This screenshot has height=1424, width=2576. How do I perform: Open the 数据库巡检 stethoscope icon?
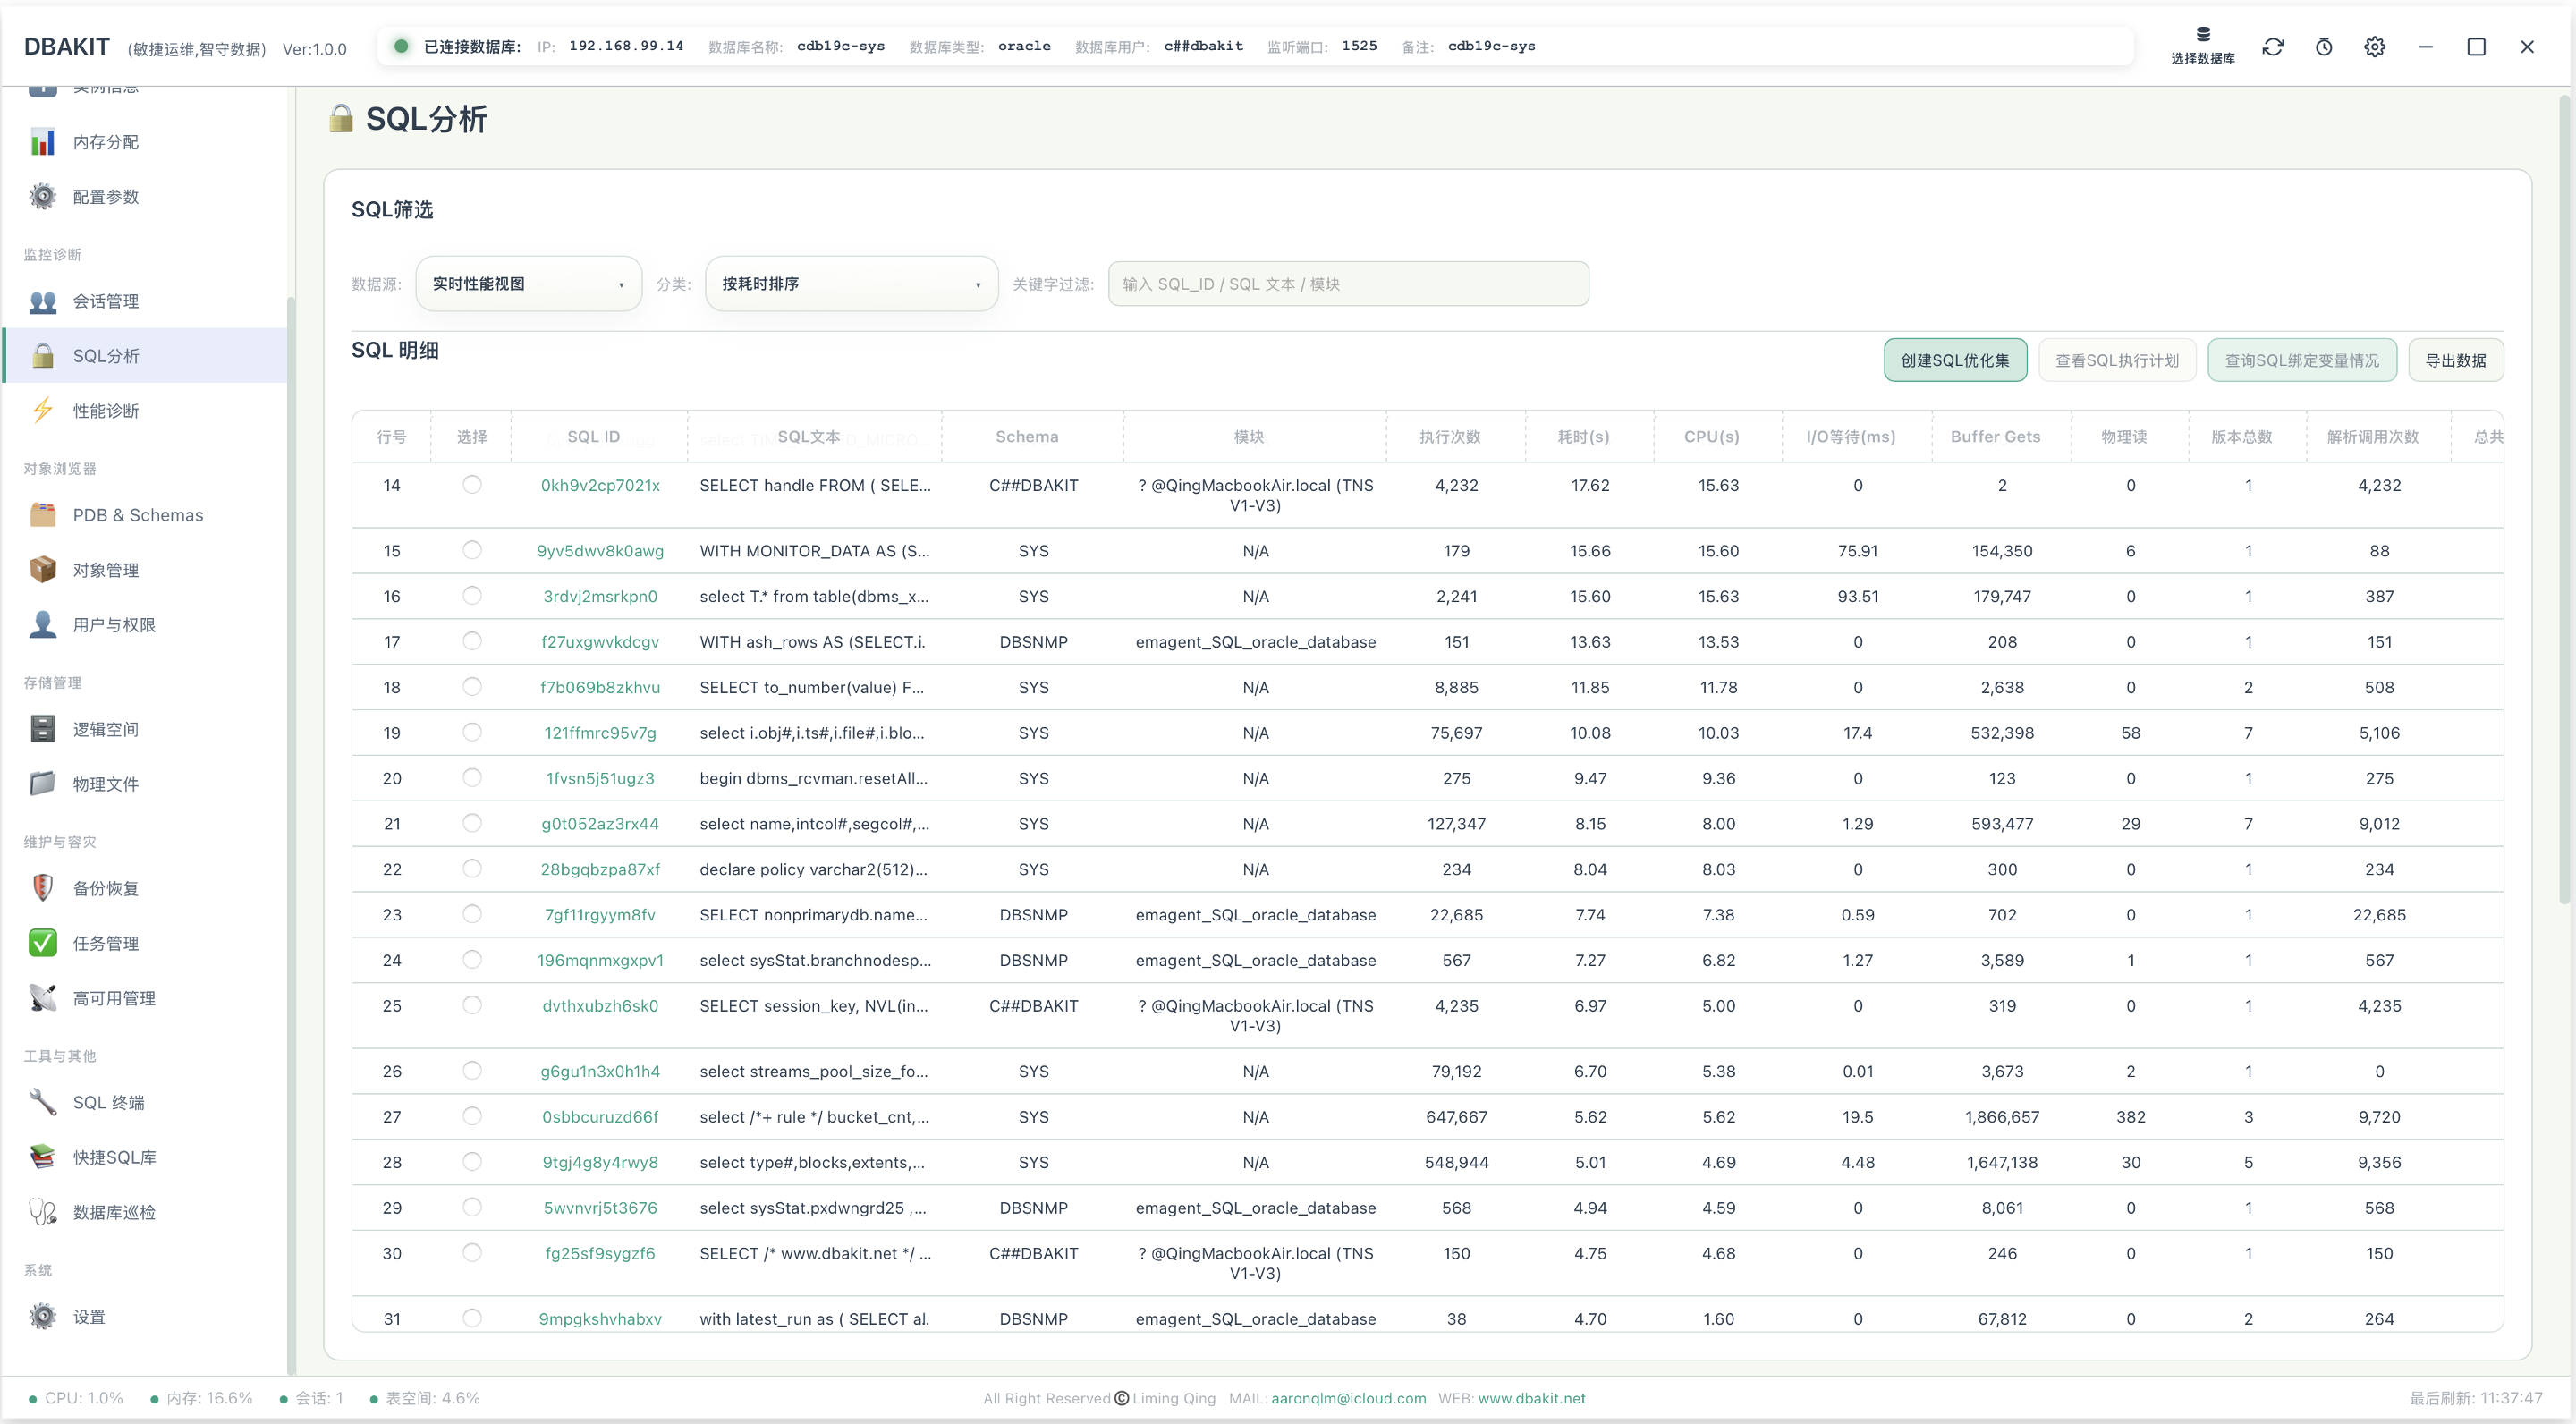click(42, 1212)
